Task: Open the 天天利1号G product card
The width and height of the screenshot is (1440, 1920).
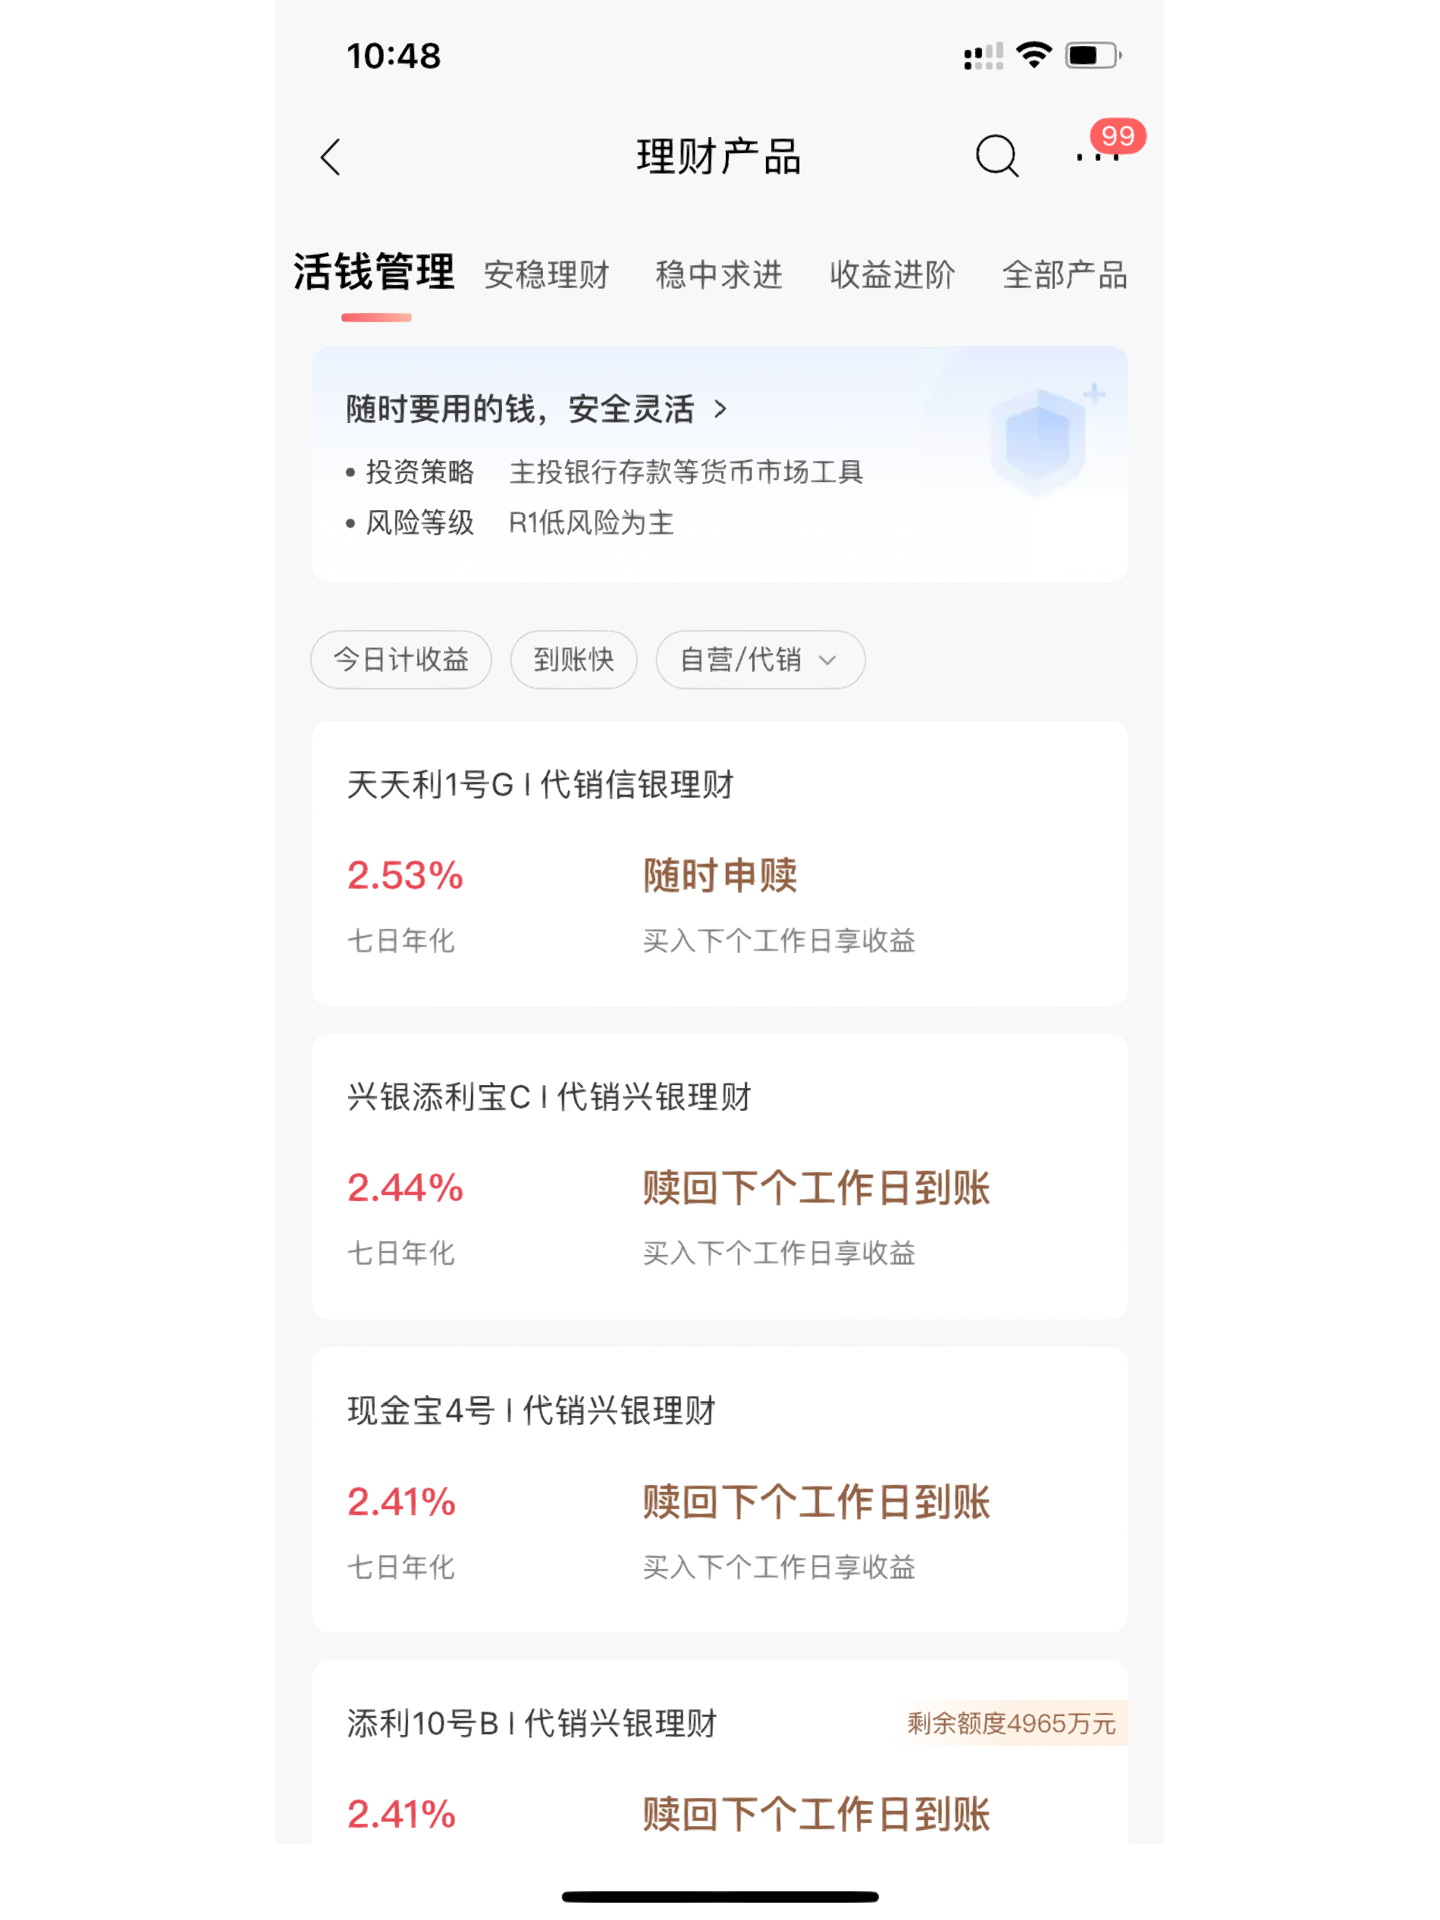Action: pos(720,863)
